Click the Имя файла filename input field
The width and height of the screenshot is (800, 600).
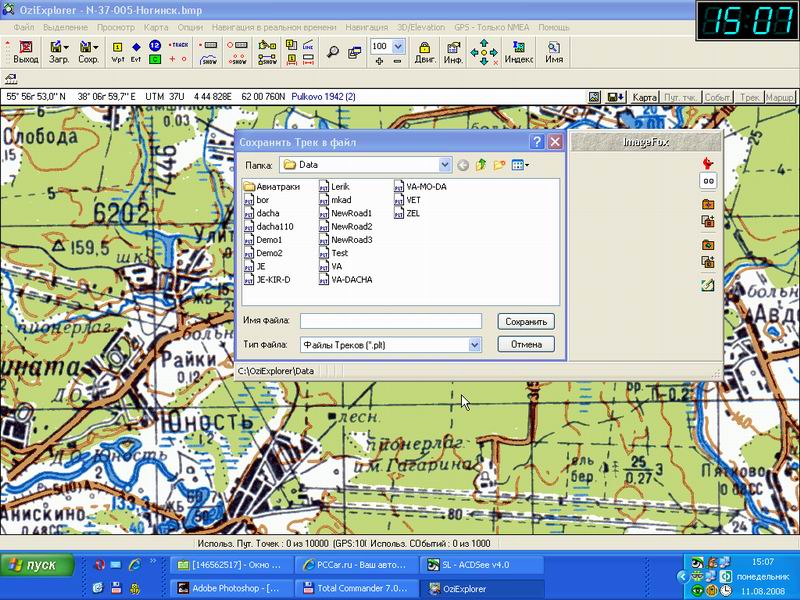pos(390,321)
